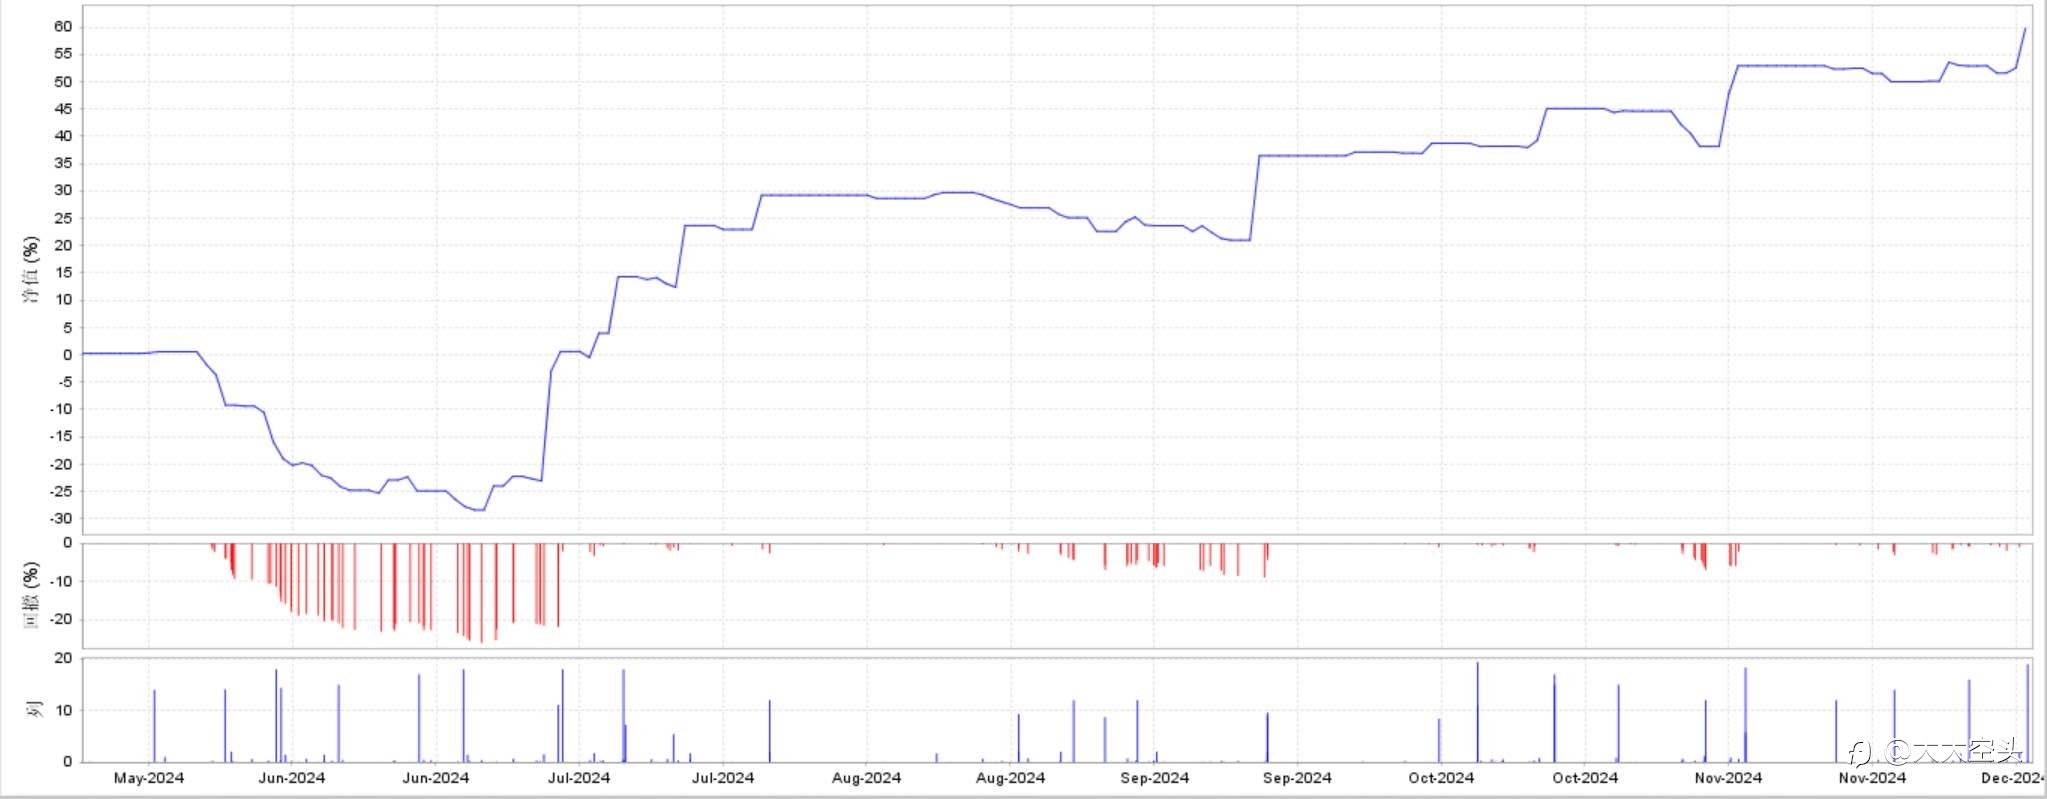This screenshot has height=799, width=2047.
Task: Click the 35 tick label on the net value axis
Action: (x=63, y=163)
